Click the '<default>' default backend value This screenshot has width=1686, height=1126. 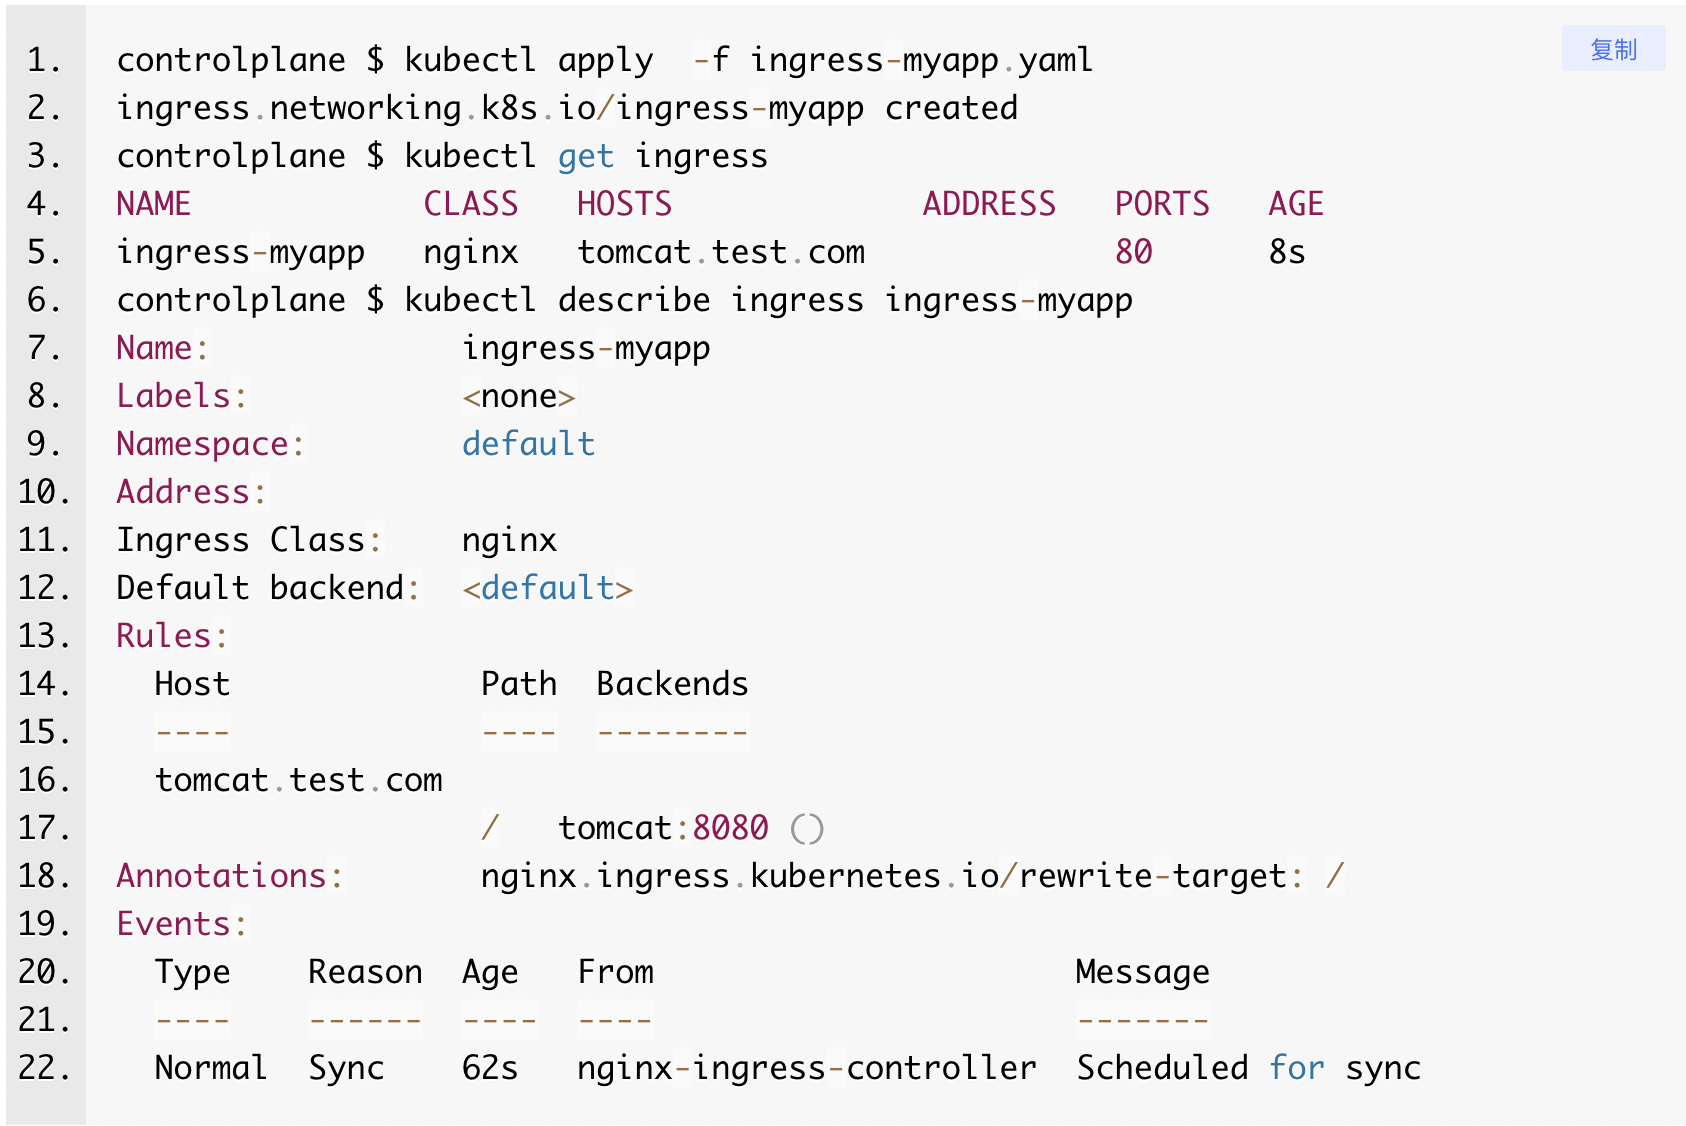tap(547, 588)
